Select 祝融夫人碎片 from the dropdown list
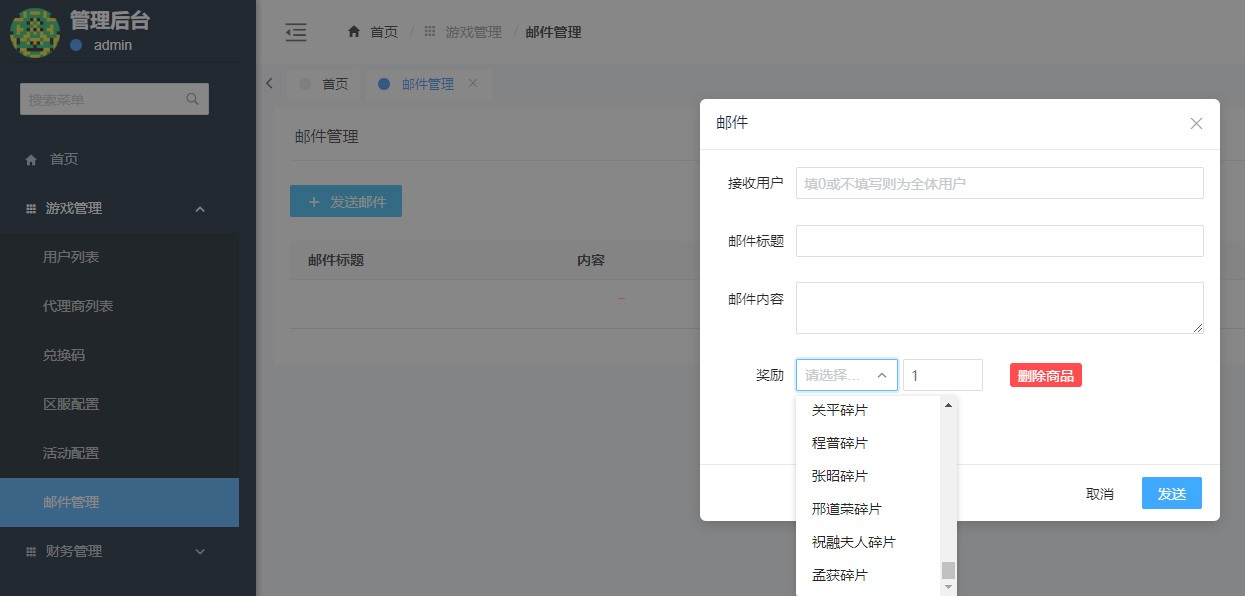The image size is (1245, 596). pos(853,542)
